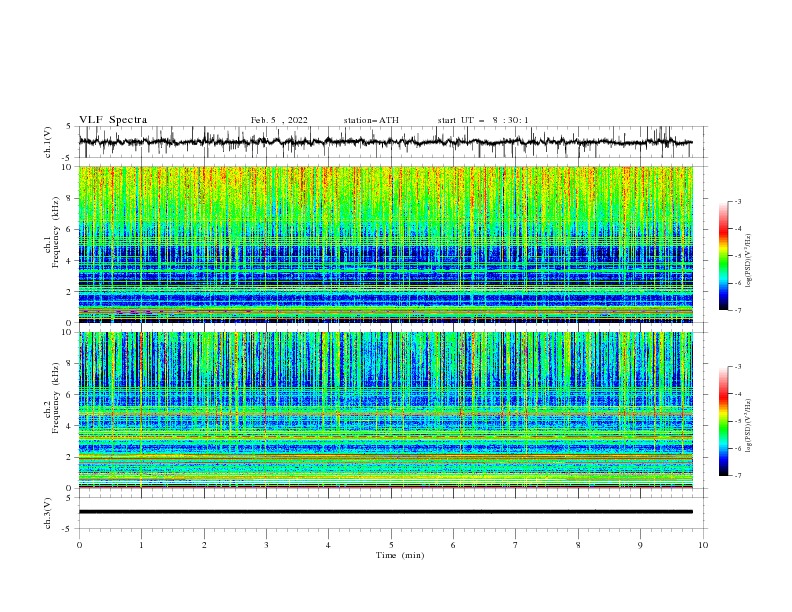Select the "start UT = 8 :30: 1" text
The width and height of the screenshot is (792, 612).
click(483, 120)
